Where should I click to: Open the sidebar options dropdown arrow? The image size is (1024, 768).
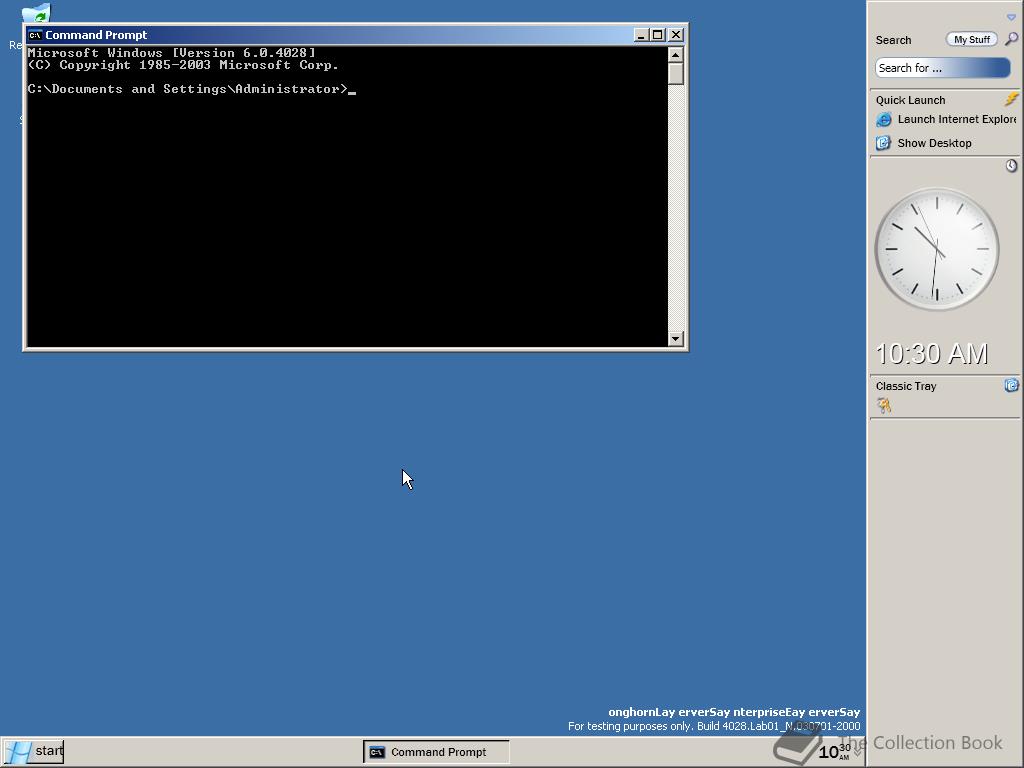1011,18
